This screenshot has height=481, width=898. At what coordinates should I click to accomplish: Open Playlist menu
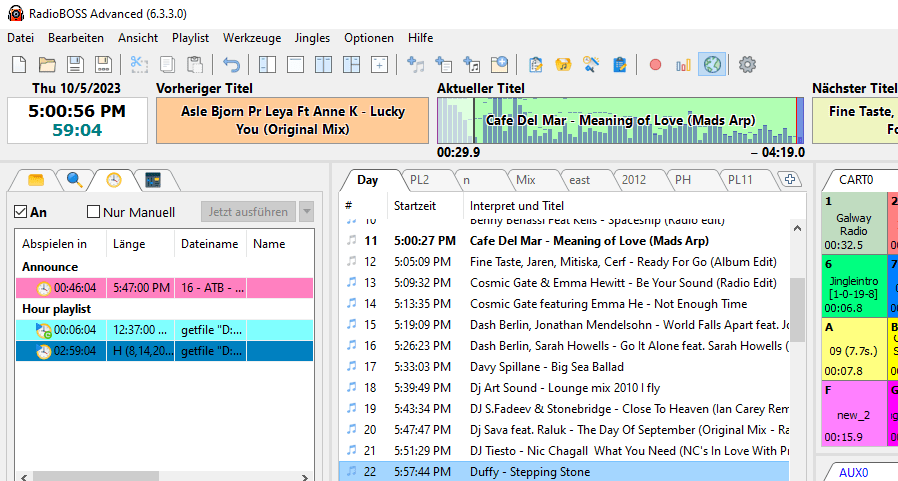click(190, 38)
